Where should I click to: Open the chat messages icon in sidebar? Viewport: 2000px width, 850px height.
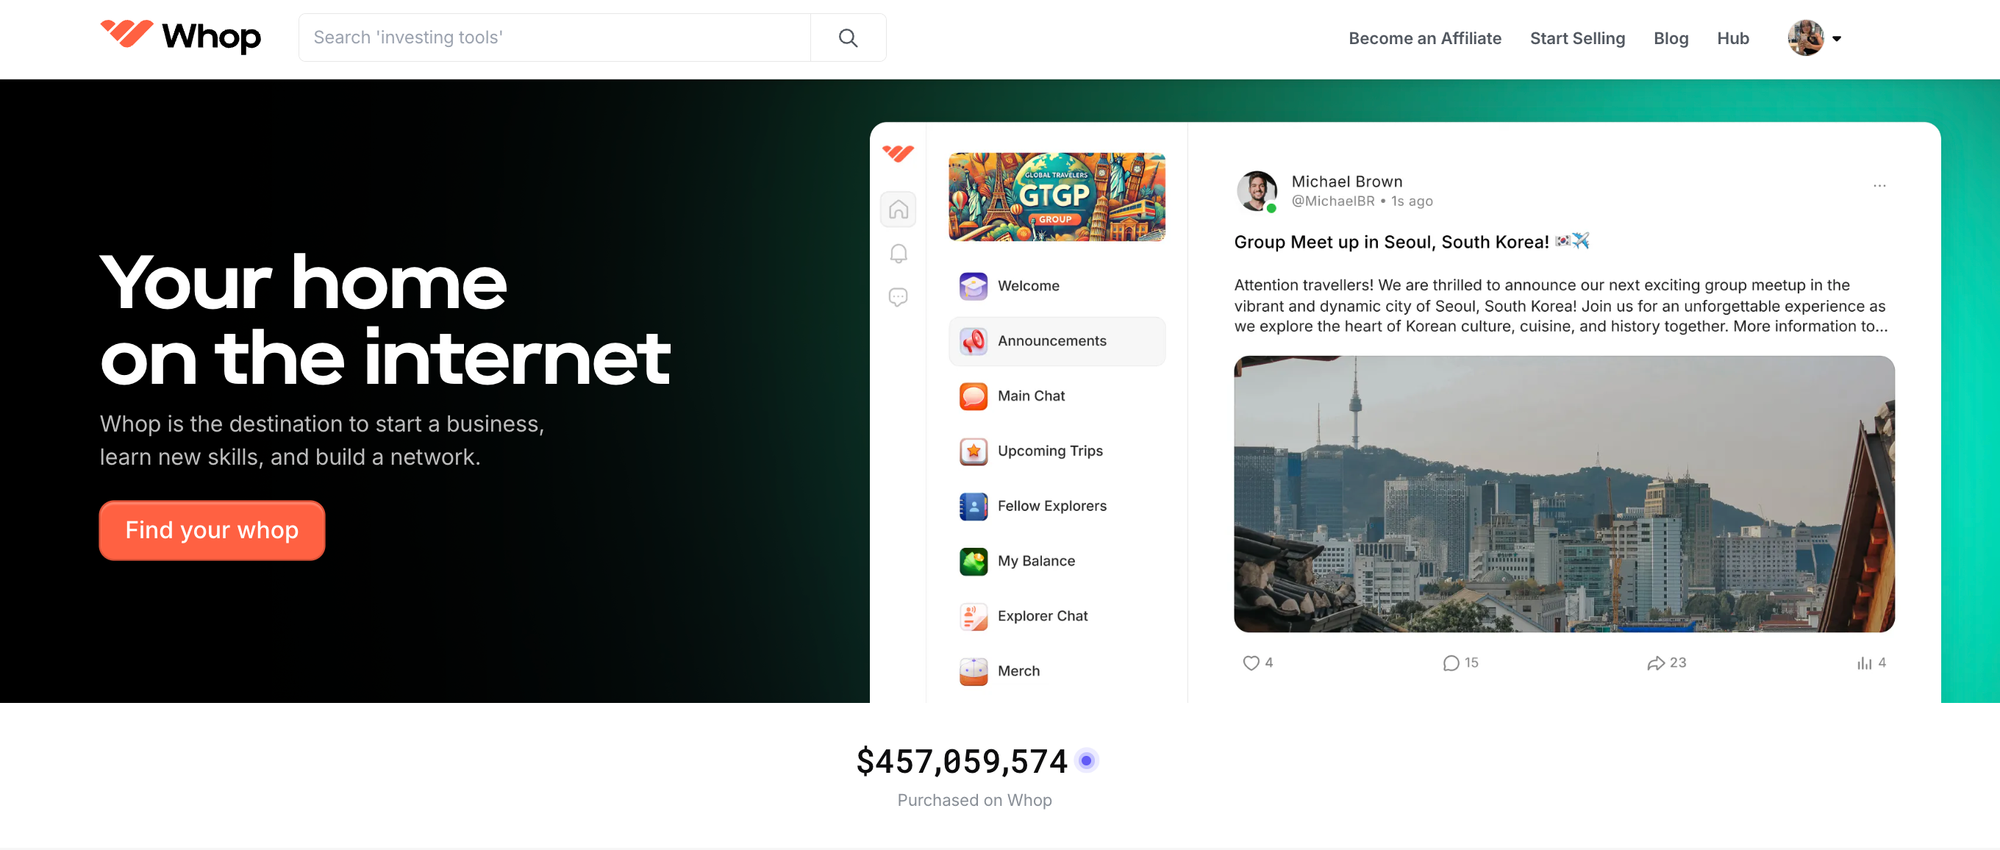tap(899, 297)
